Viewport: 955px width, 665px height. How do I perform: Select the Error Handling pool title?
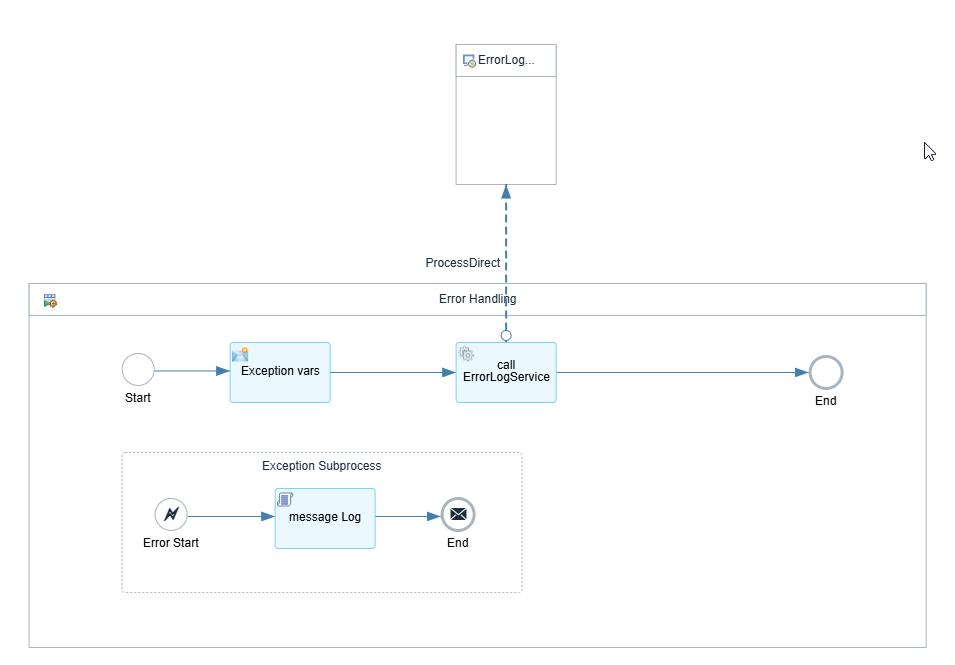(478, 298)
